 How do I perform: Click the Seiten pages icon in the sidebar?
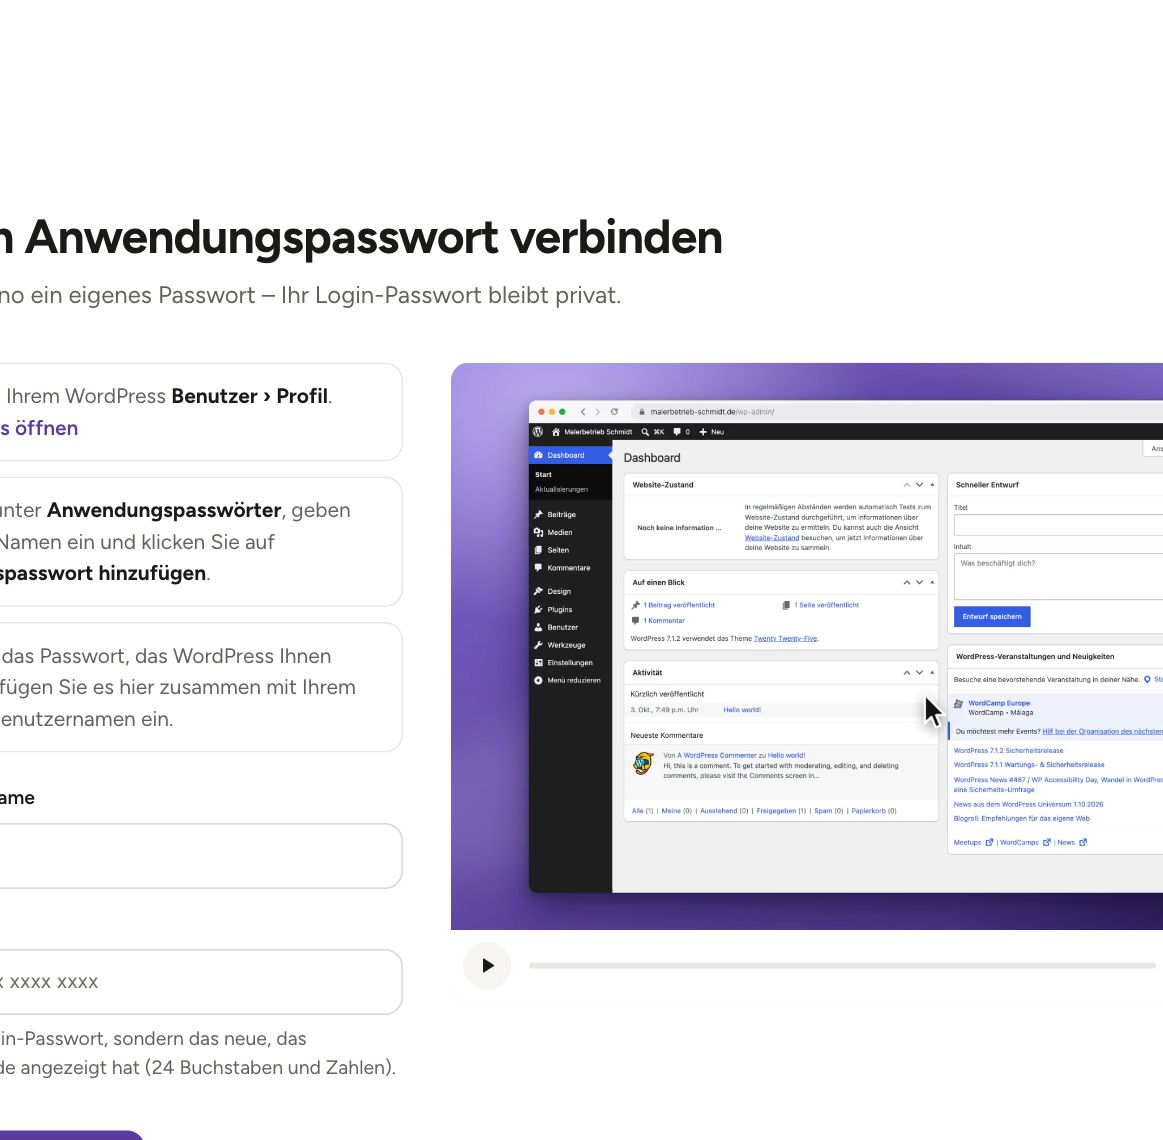click(x=538, y=550)
